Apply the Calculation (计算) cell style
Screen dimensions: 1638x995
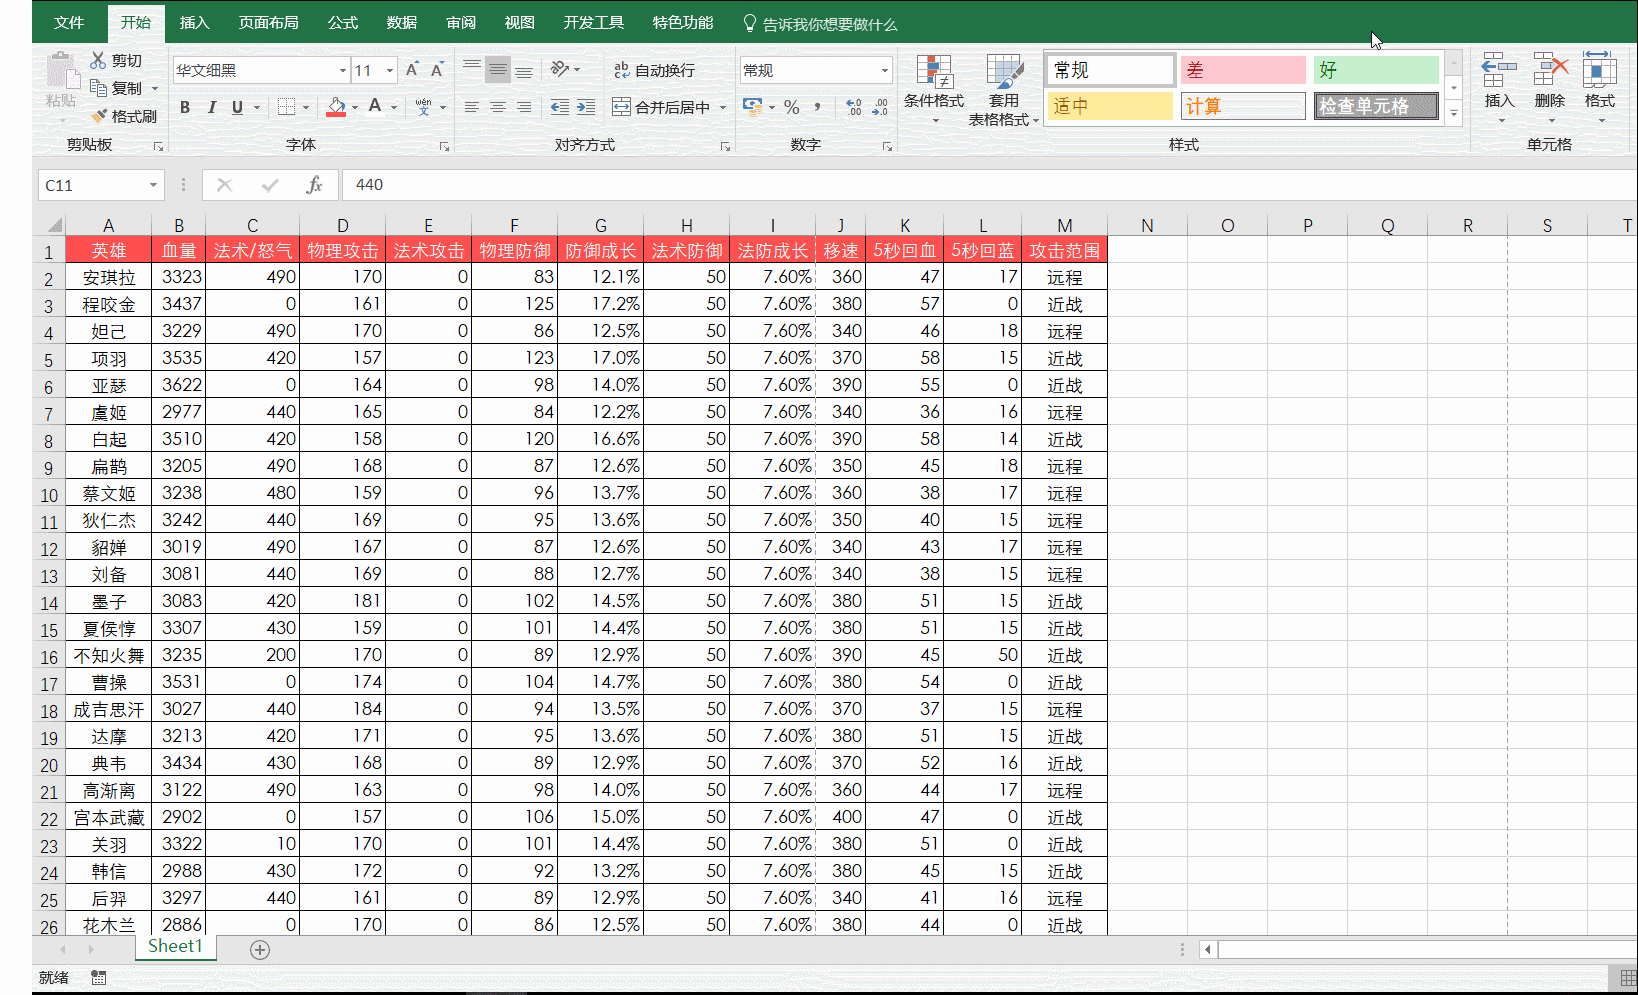click(x=1243, y=106)
